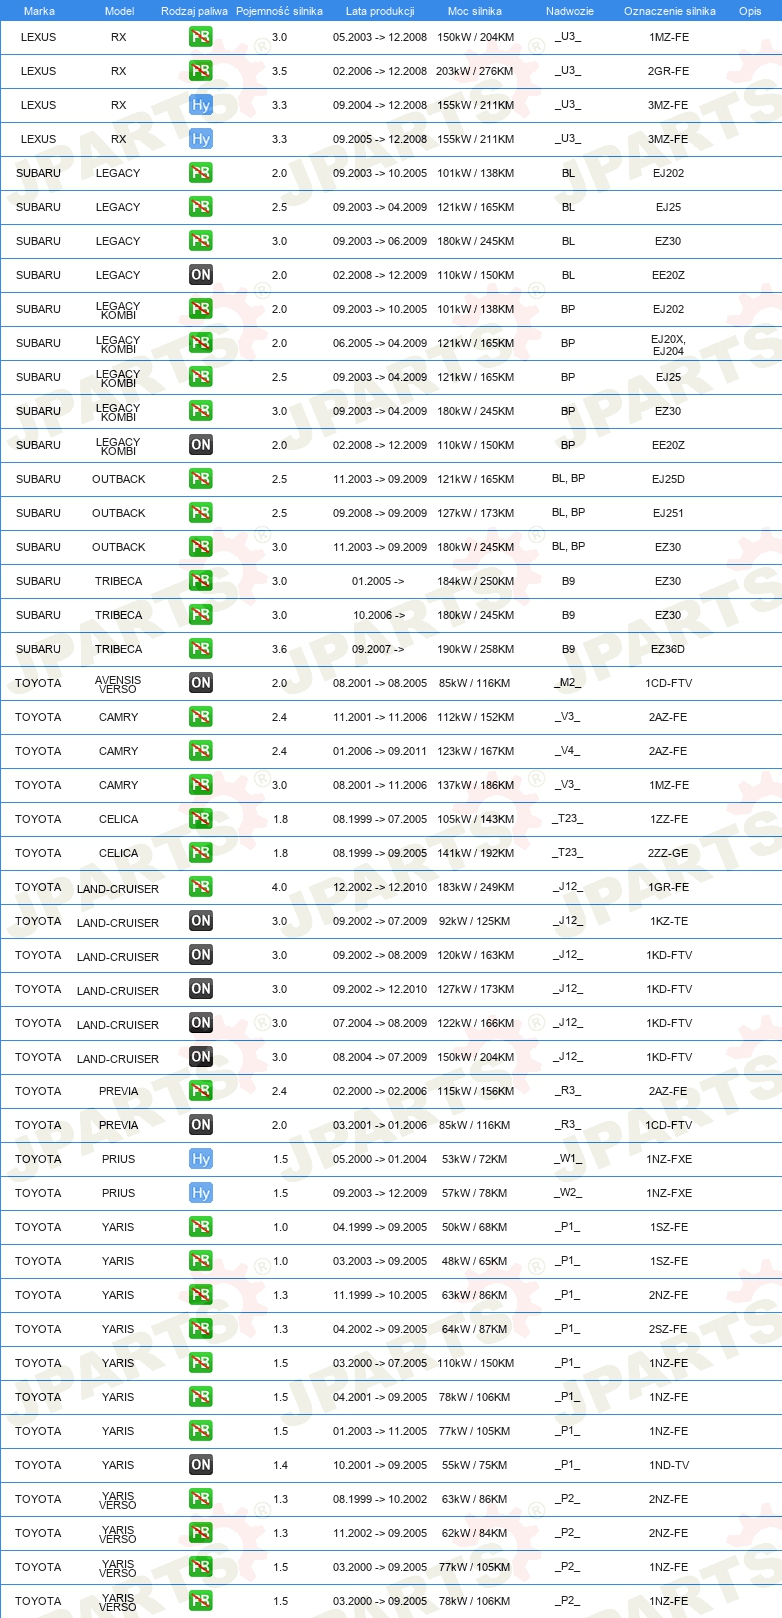Select the power value 53kW / 72KM

475,1159
